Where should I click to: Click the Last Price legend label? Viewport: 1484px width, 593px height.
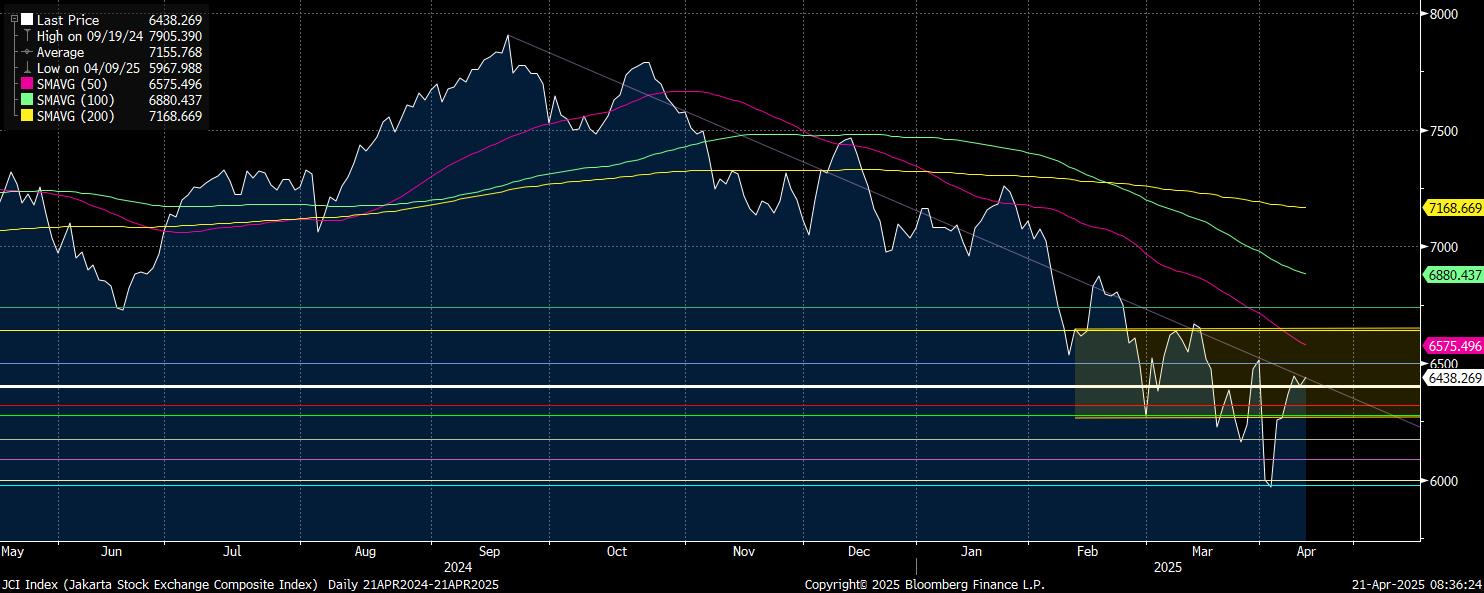tap(67, 20)
